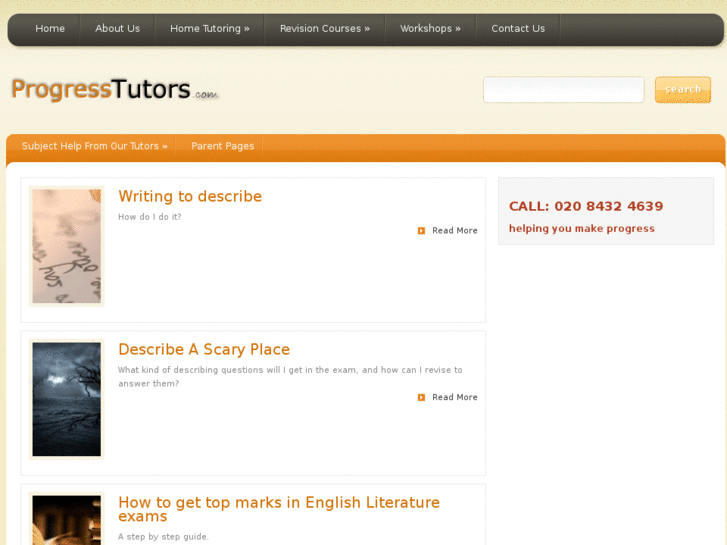Open the Describe A Scary Place title

pyautogui.click(x=204, y=349)
